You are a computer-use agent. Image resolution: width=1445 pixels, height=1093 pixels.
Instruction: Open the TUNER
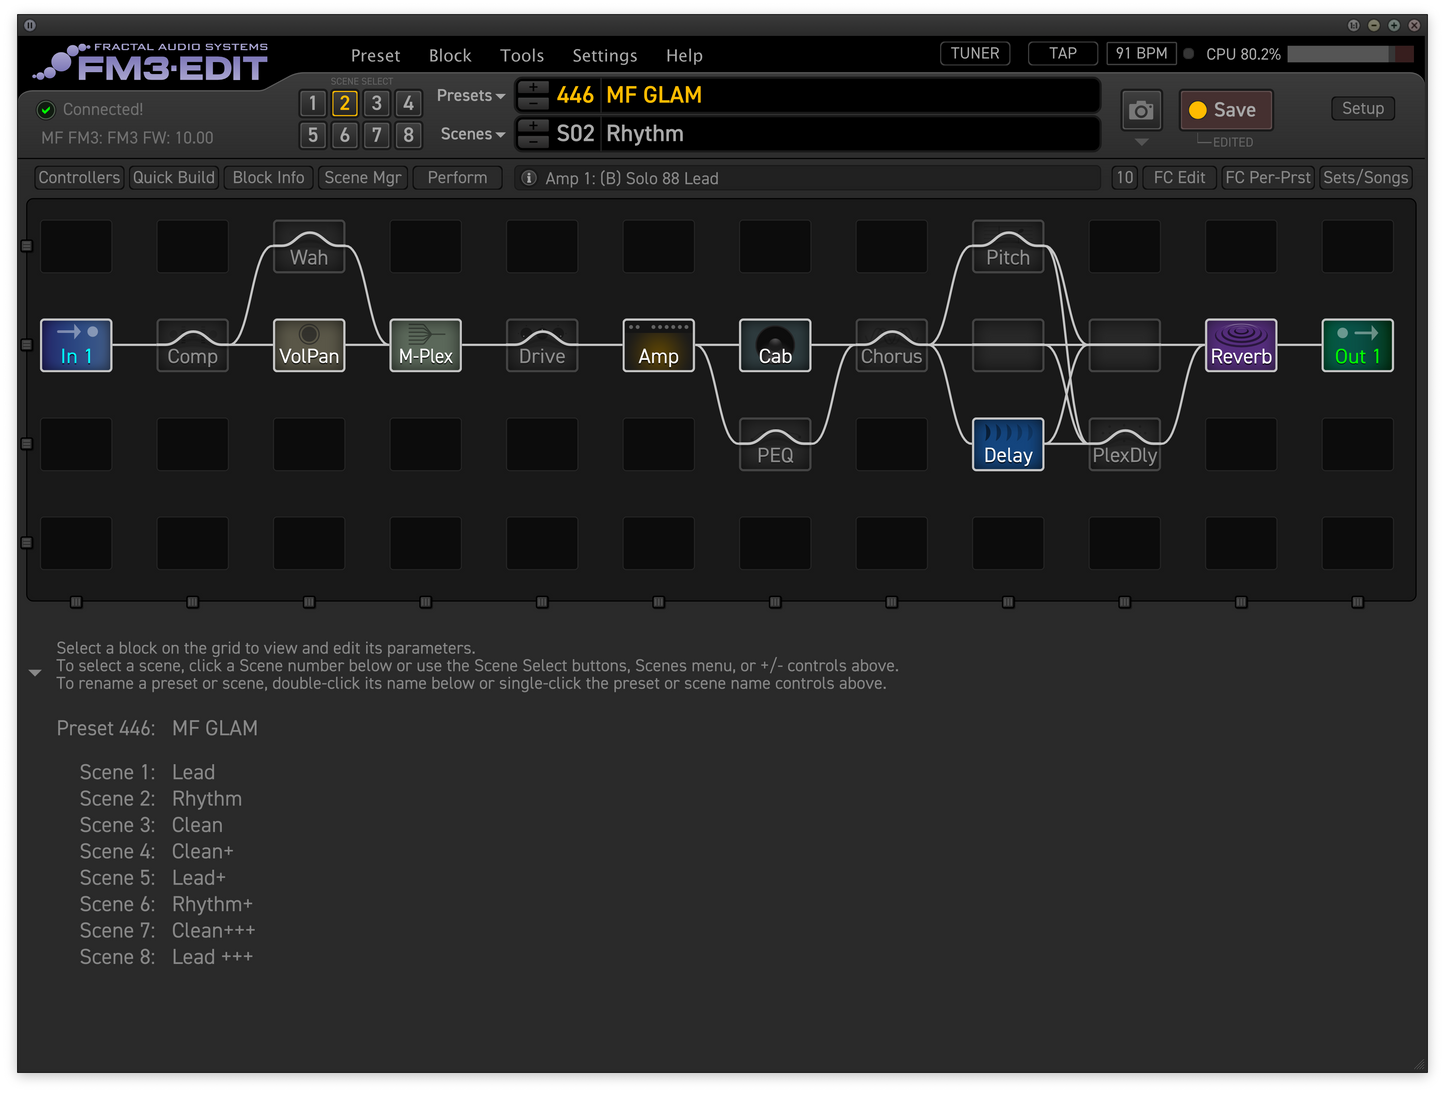pos(974,54)
